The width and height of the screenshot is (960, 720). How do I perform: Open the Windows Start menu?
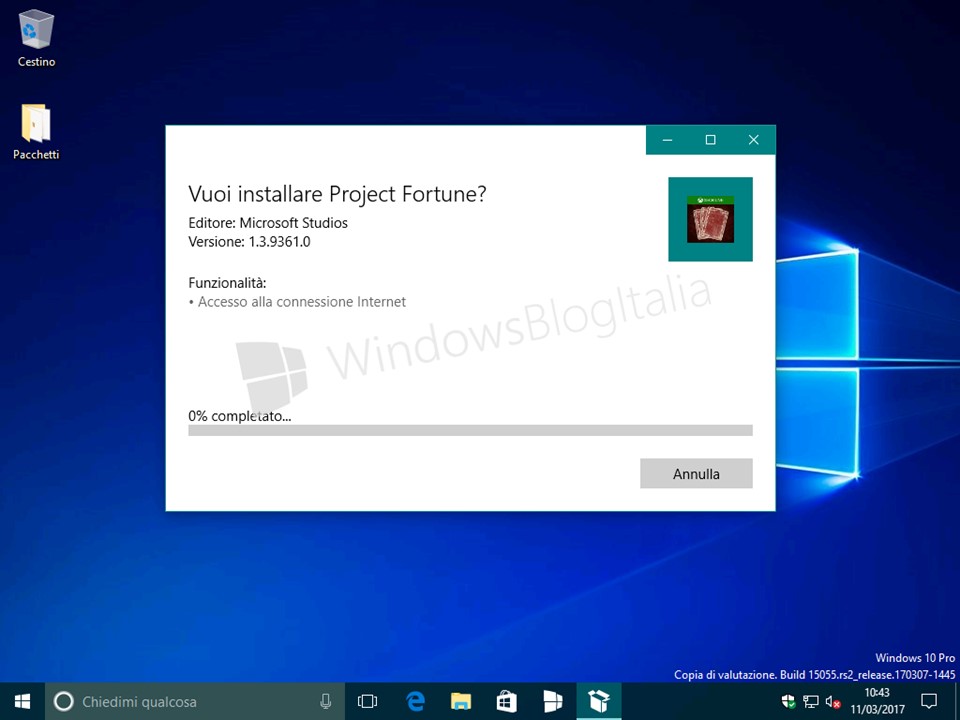[23, 702]
